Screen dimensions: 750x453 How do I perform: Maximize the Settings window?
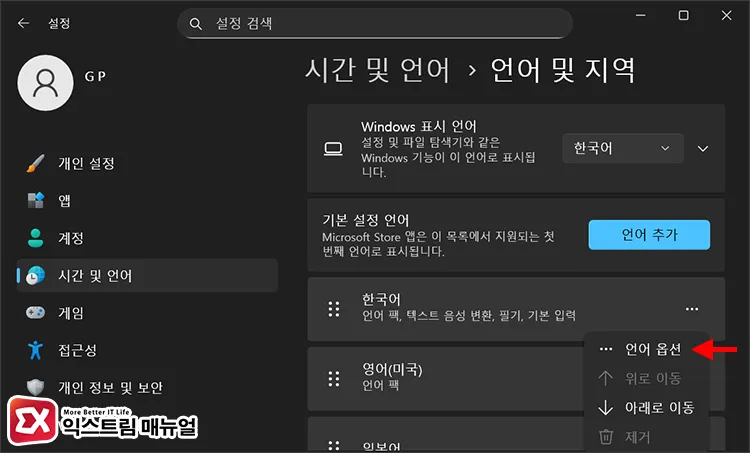tap(684, 15)
